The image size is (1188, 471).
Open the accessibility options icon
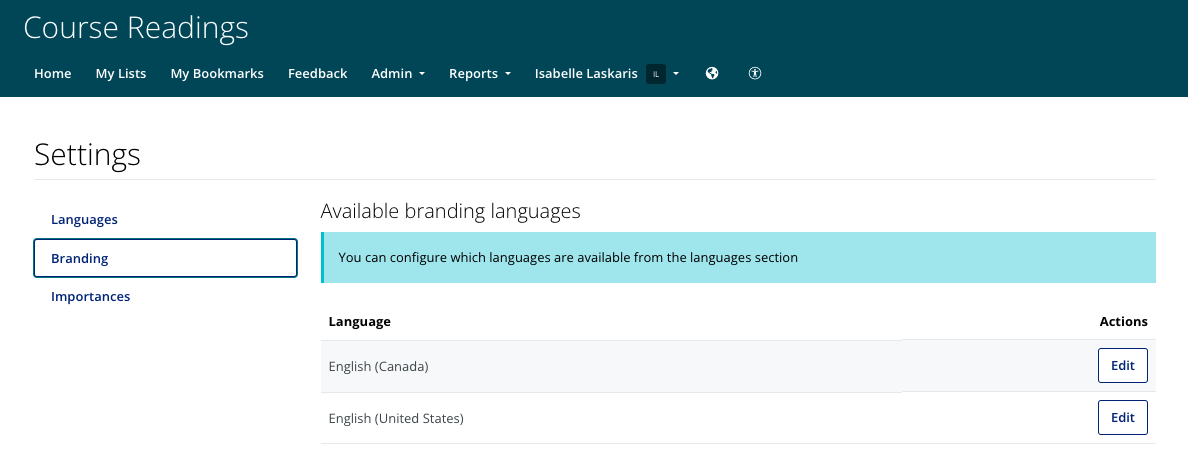tap(755, 73)
